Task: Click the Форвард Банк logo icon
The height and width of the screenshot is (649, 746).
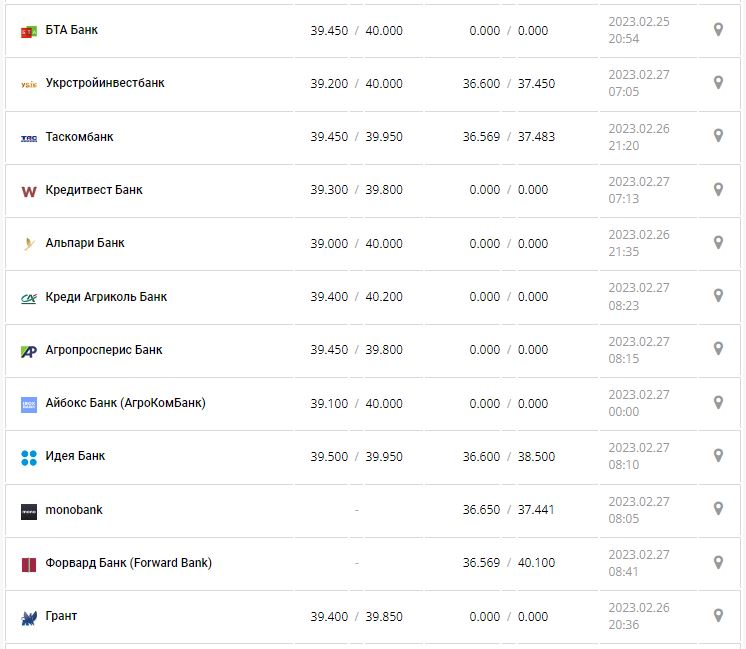Action: 29,564
